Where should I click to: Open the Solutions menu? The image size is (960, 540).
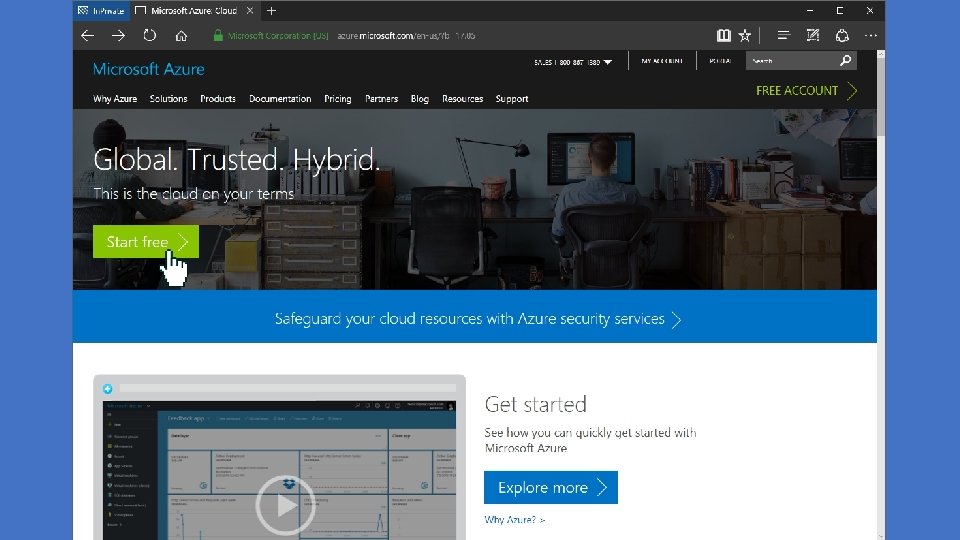[x=168, y=99]
